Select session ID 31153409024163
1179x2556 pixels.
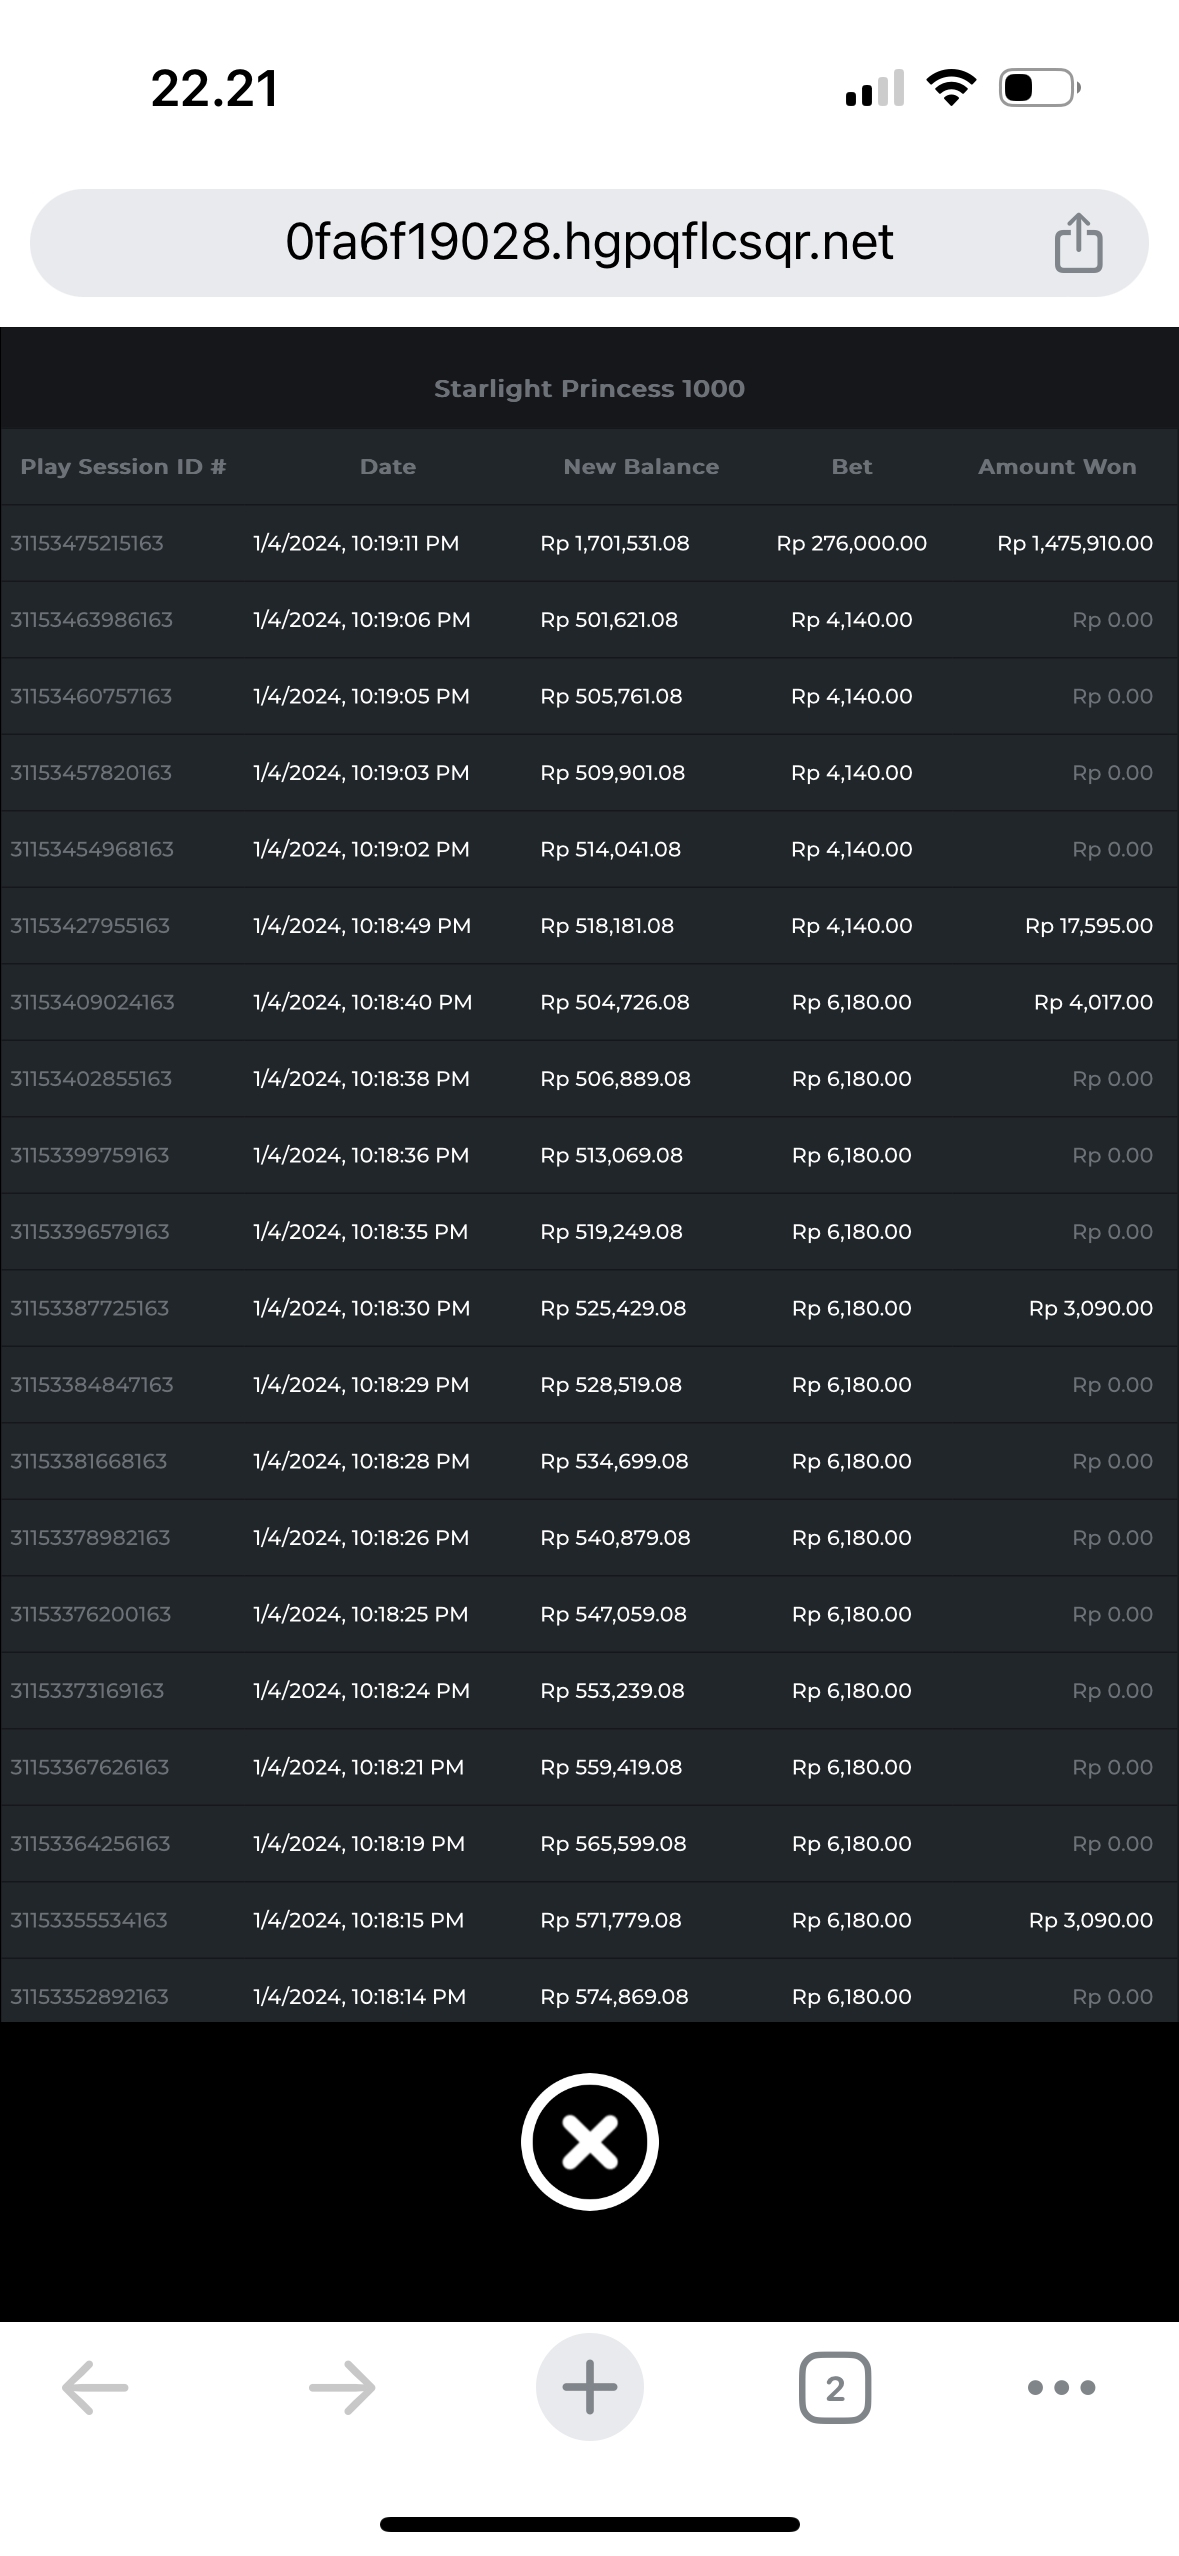click(x=92, y=1002)
